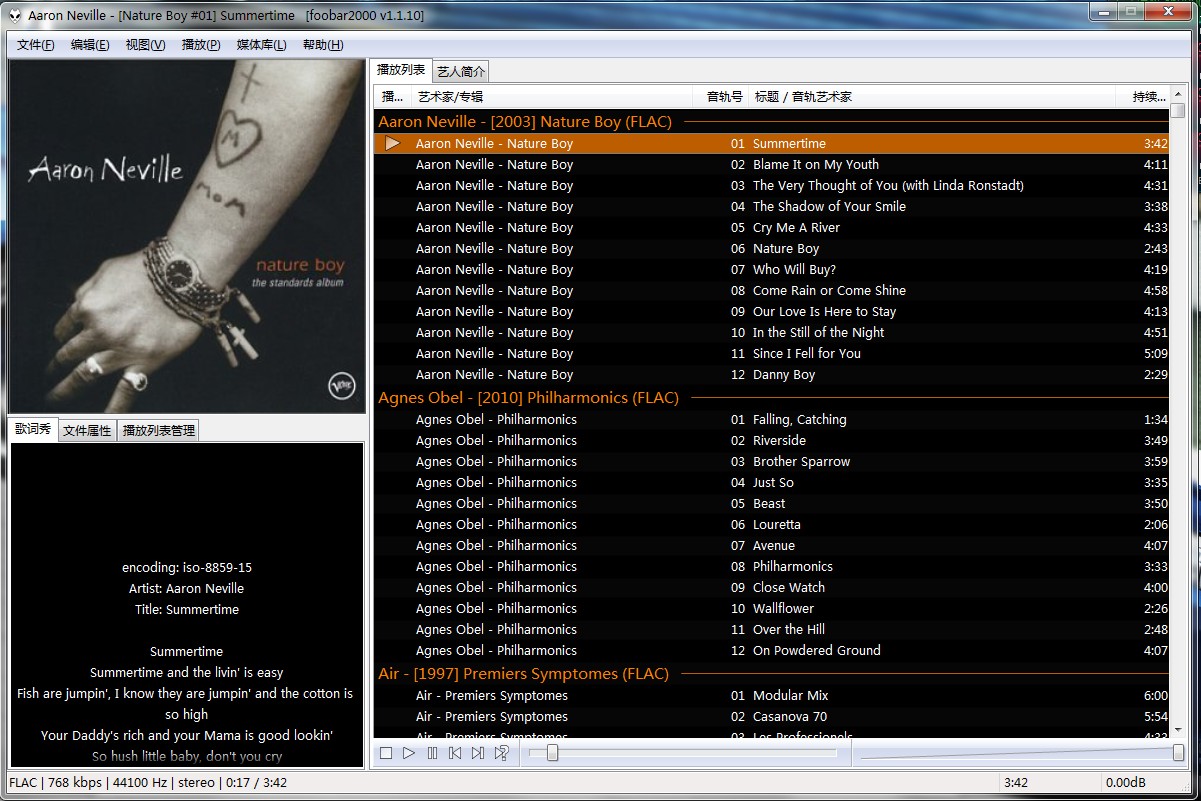1201x801 pixels.
Task: Click the 标题 / 音轨艺术家 column header
Action: click(x=933, y=97)
